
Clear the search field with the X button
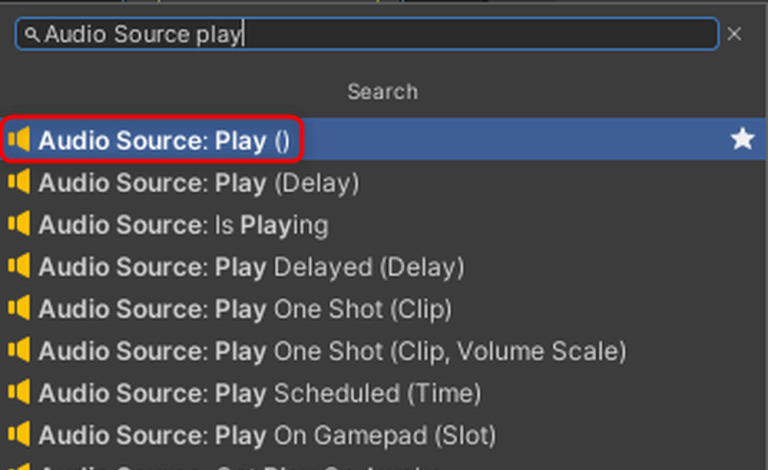tap(734, 34)
